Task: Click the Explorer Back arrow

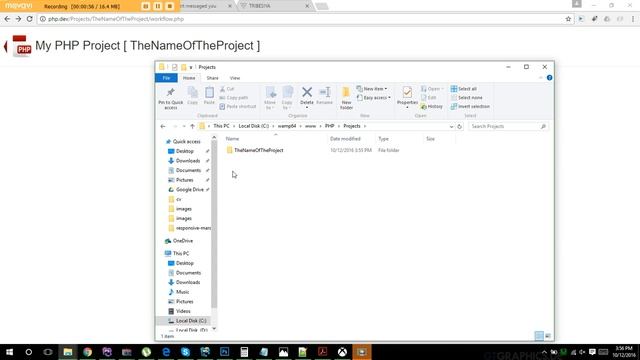Action: click(163, 127)
